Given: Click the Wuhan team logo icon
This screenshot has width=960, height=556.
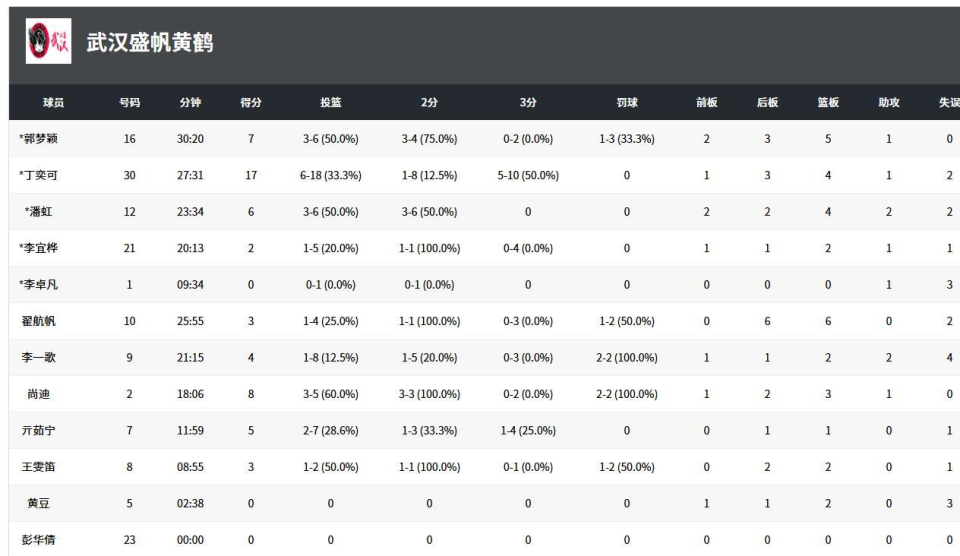Looking at the screenshot, I should (49, 43).
